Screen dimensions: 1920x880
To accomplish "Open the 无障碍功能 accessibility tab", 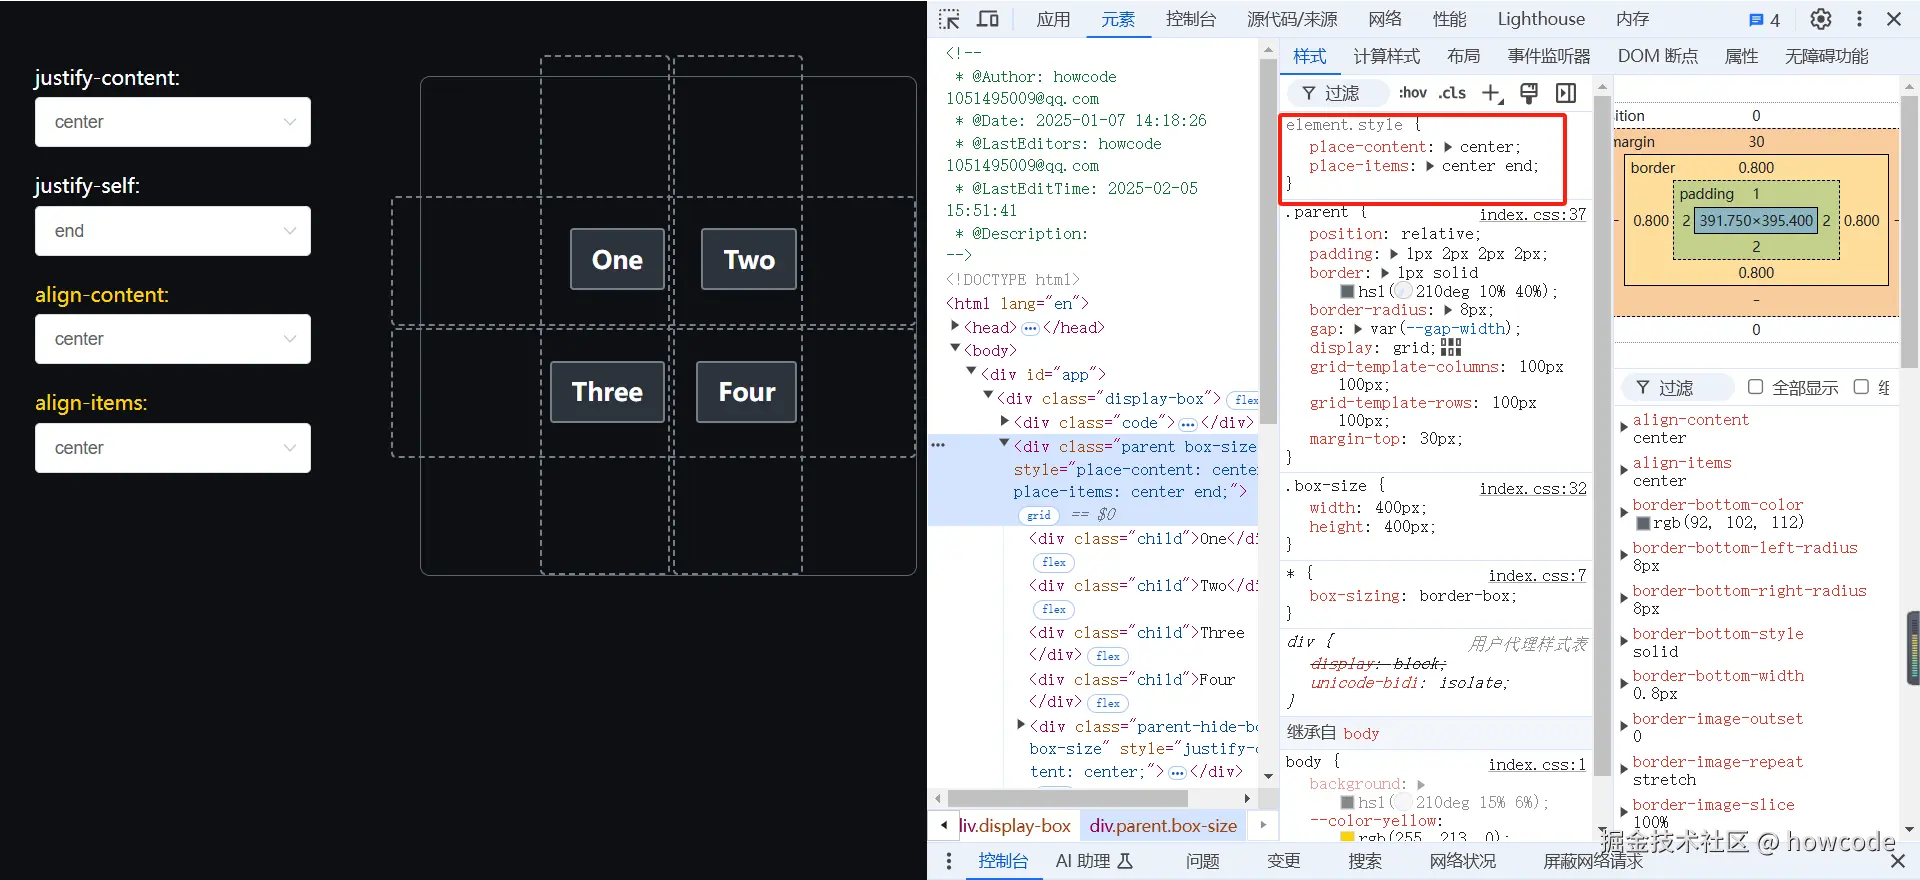I will click(x=1826, y=56).
